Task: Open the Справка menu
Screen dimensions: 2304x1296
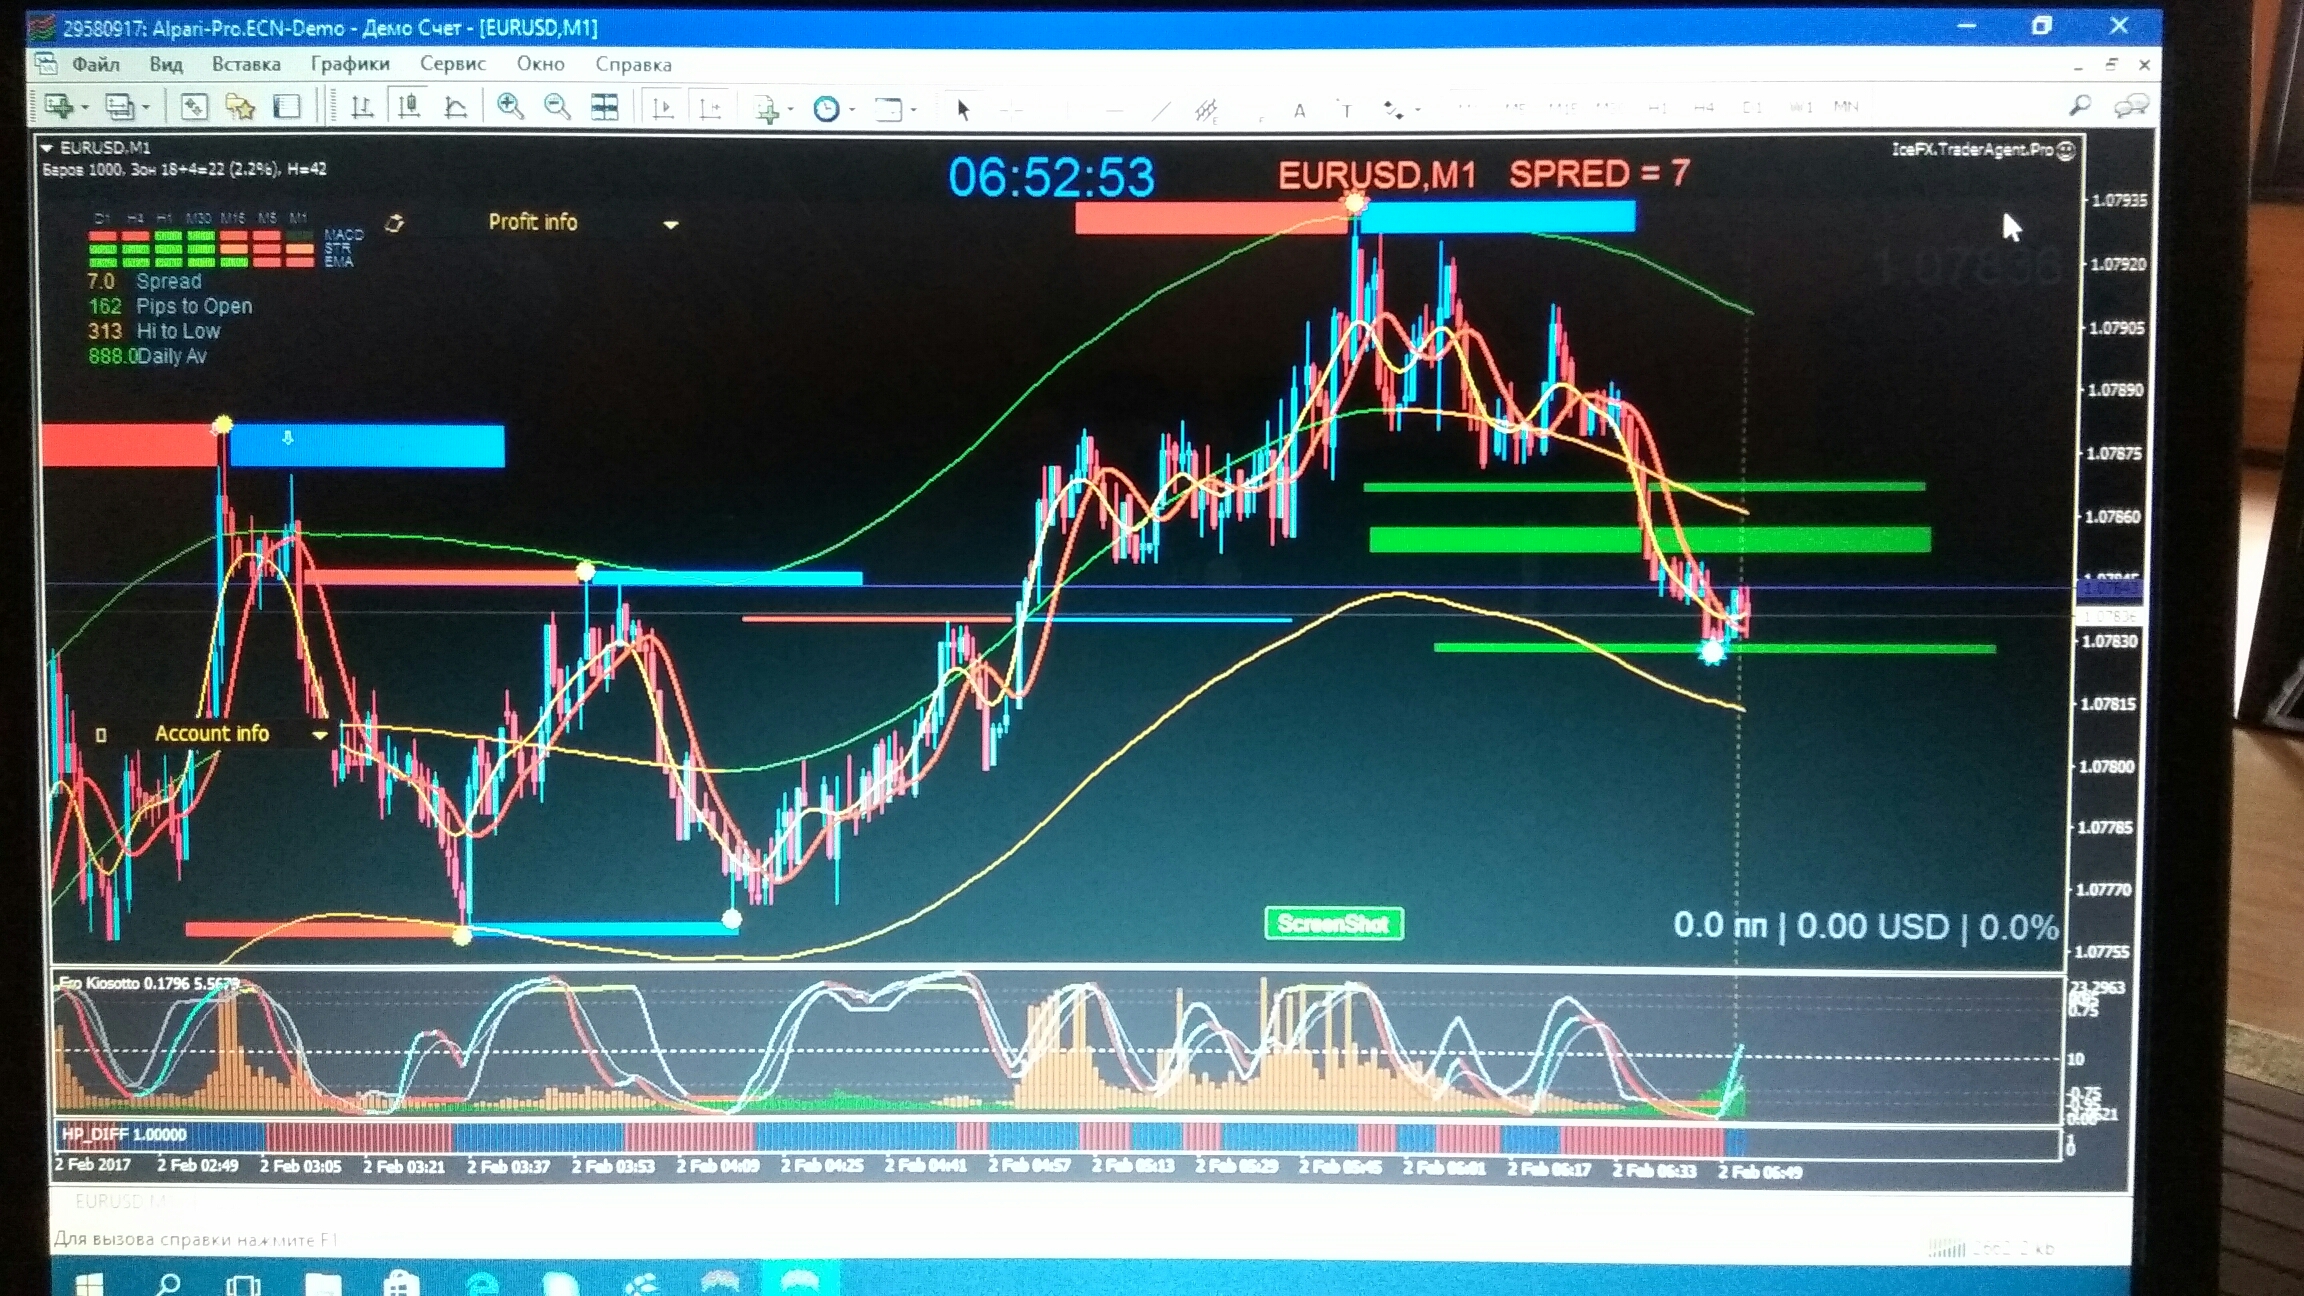Action: (x=634, y=64)
